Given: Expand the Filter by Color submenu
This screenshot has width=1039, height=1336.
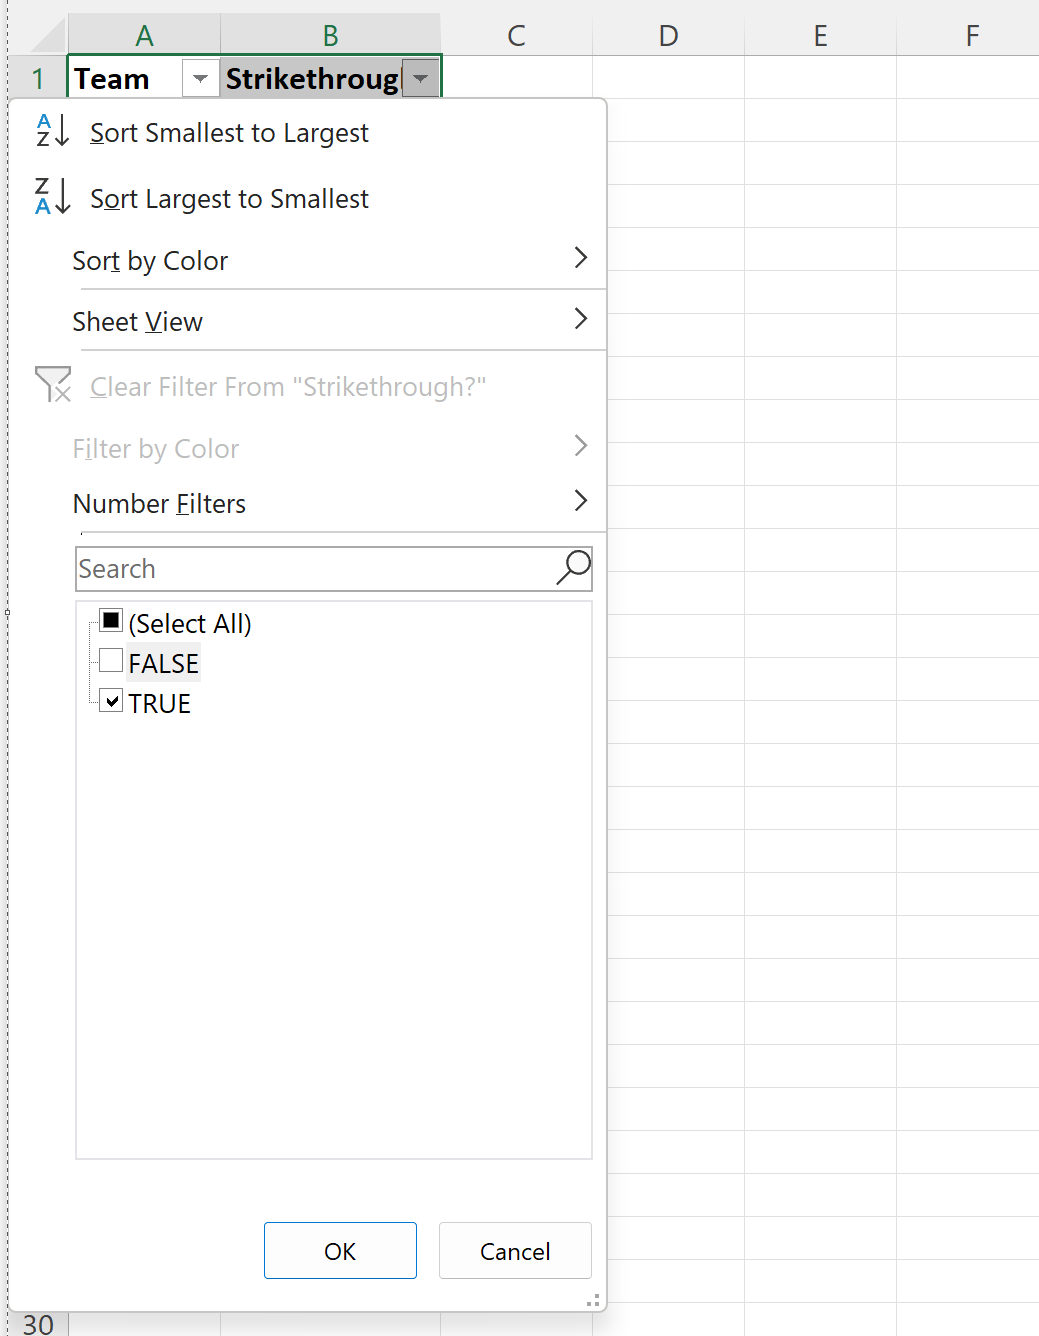Looking at the screenshot, I should pos(581,446).
